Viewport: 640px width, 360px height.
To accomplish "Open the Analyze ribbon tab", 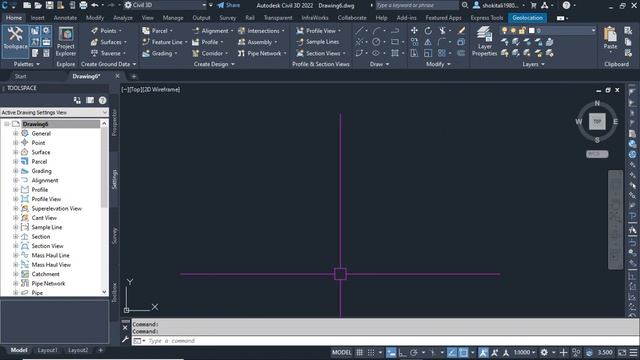I will tap(122, 18).
